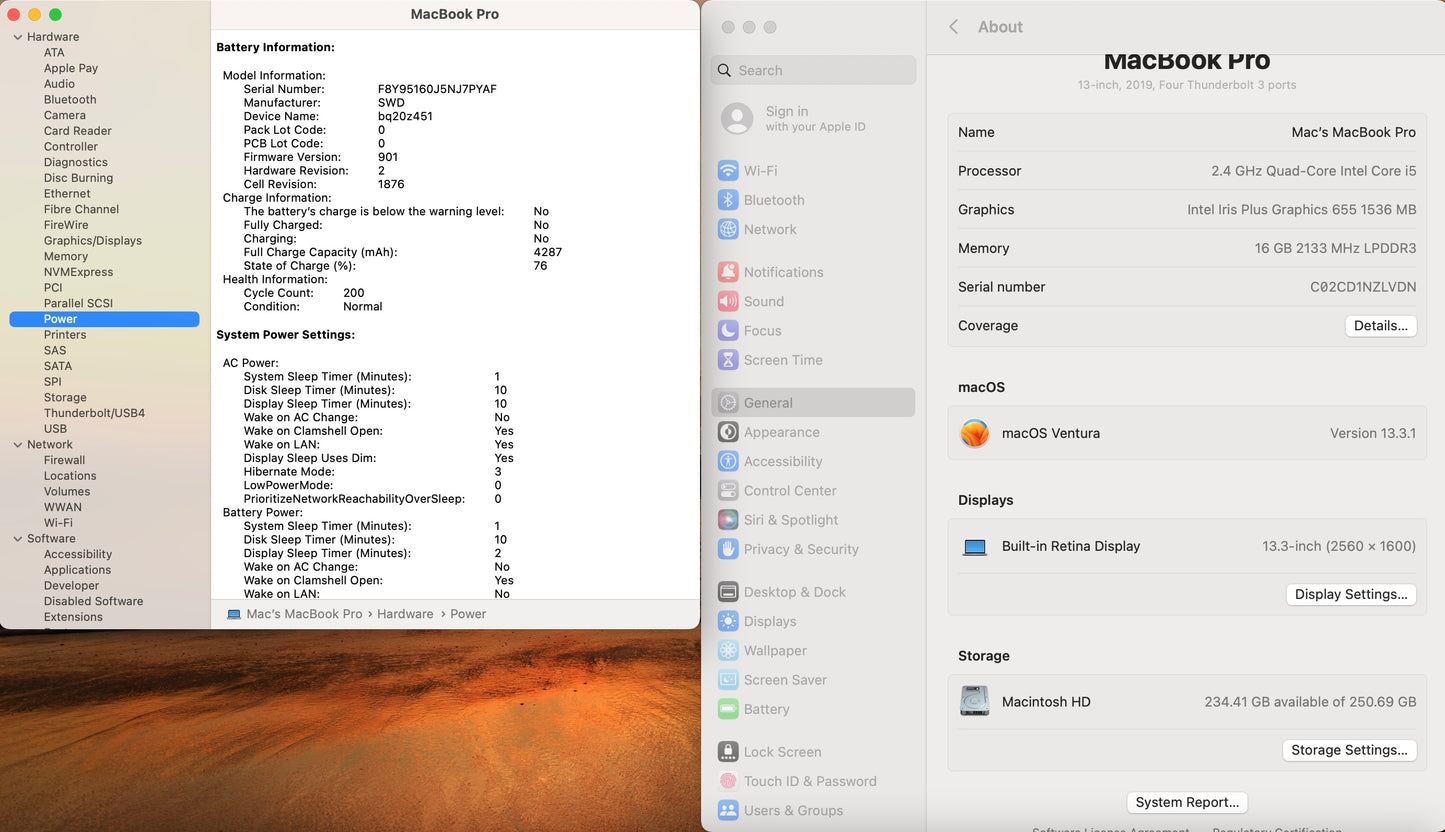Open the Battery icon in sidebar
This screenshot has height=832, width=1445.
click(728, 709)
